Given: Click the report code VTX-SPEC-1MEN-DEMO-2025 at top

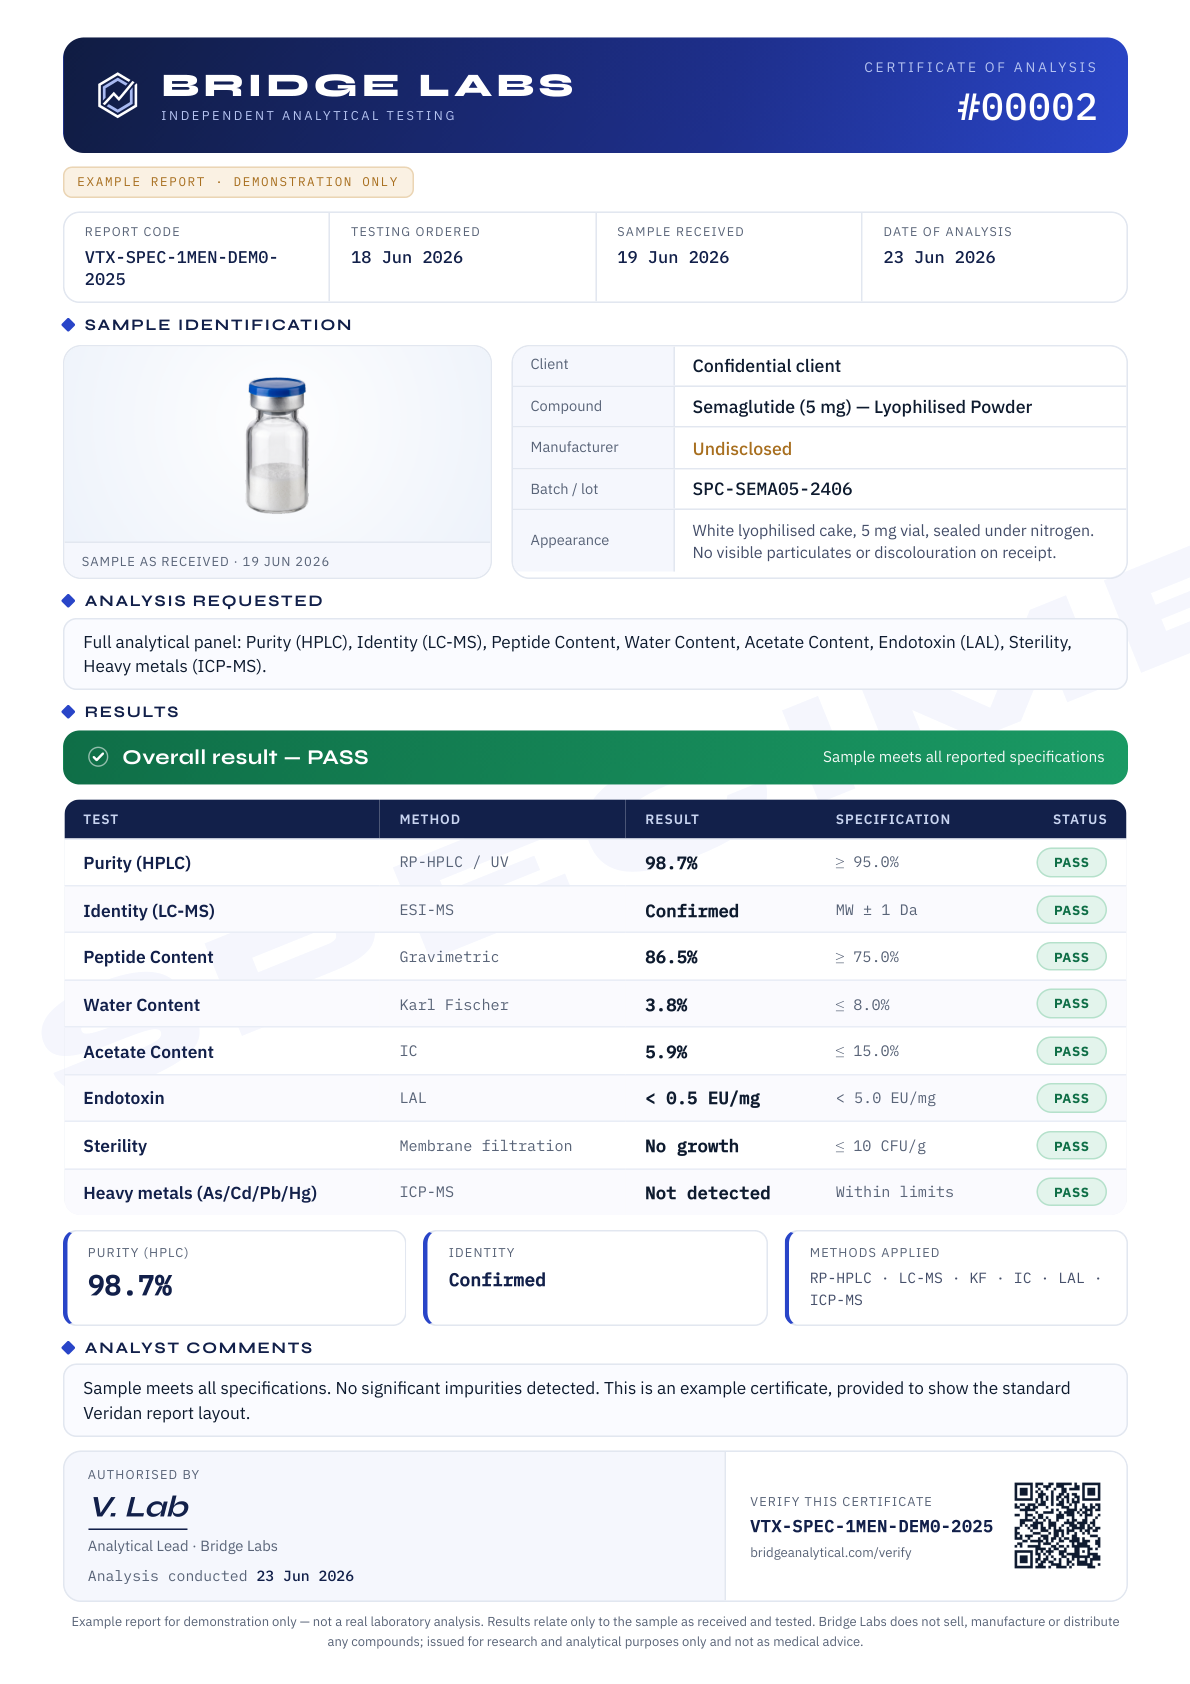Looking at the screenshot, I should point(181,268).
